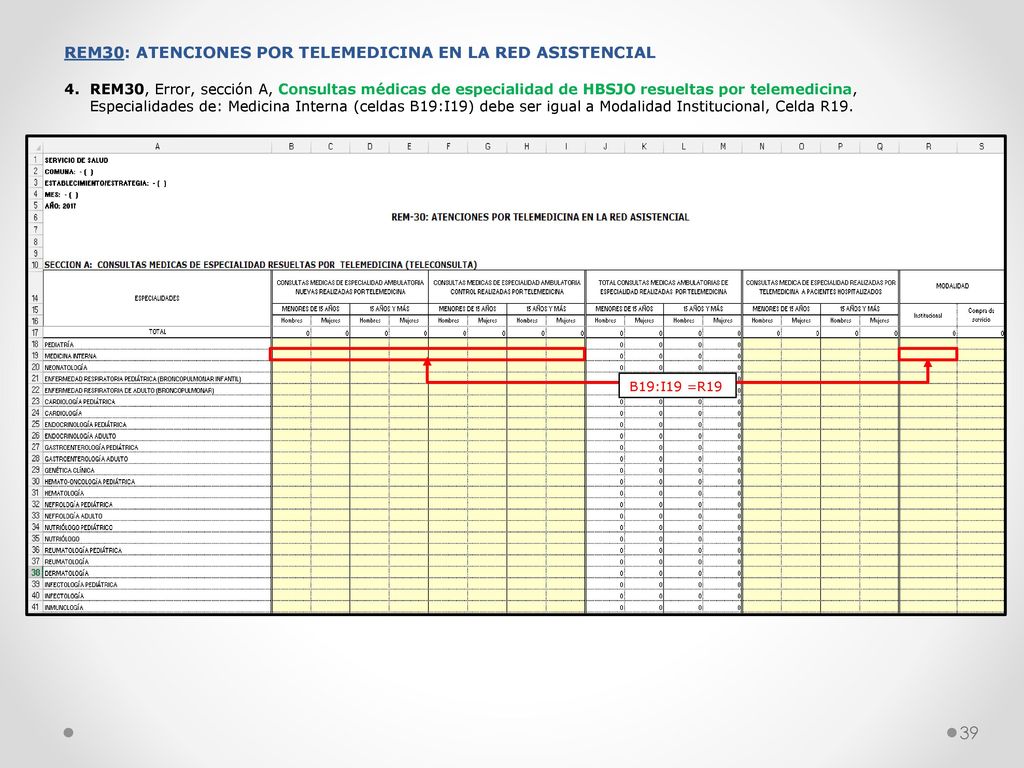
Task: Click ENFERMEDAD RESPIRATORIA DE ADULTO row label
Action: 129,390
